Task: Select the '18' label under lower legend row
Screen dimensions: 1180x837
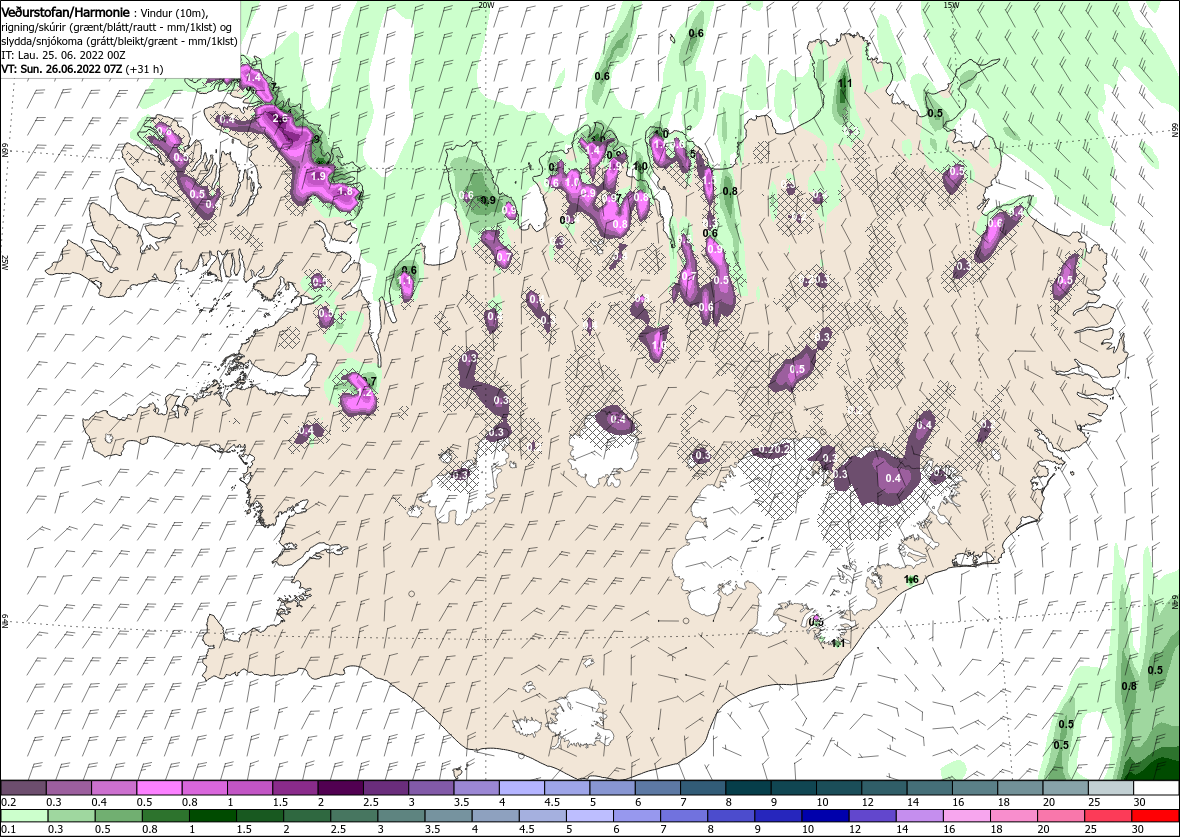Action: point(996,829)
